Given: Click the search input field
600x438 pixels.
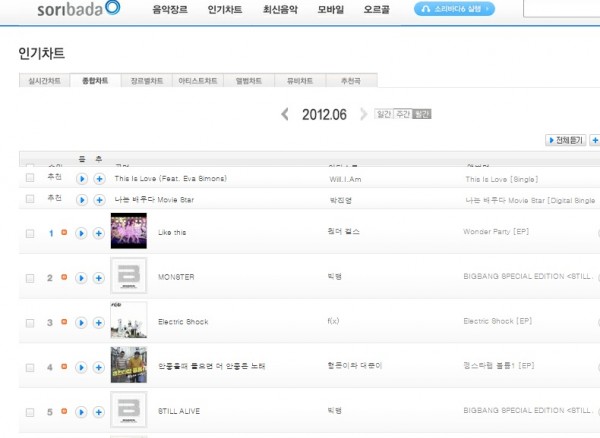Looking at the screenshot, I should pos(561,8).
